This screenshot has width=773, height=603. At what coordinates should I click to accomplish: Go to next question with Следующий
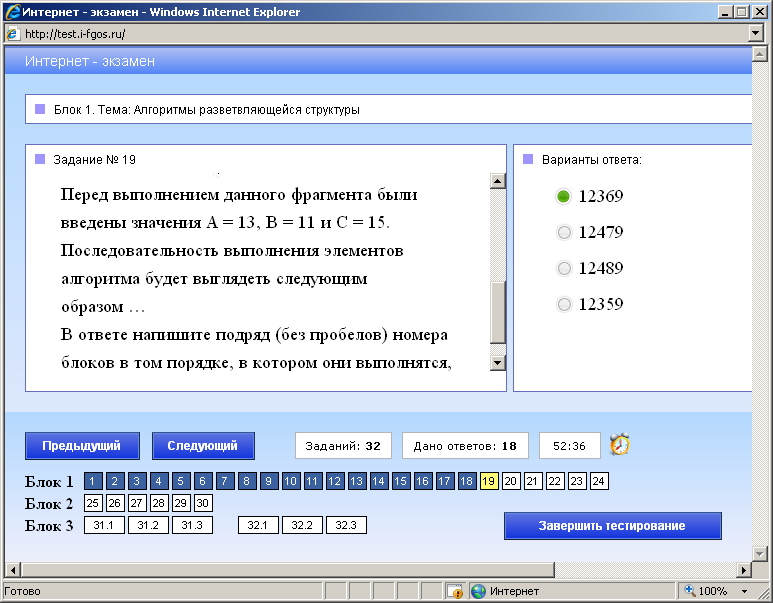pos(203,446)
